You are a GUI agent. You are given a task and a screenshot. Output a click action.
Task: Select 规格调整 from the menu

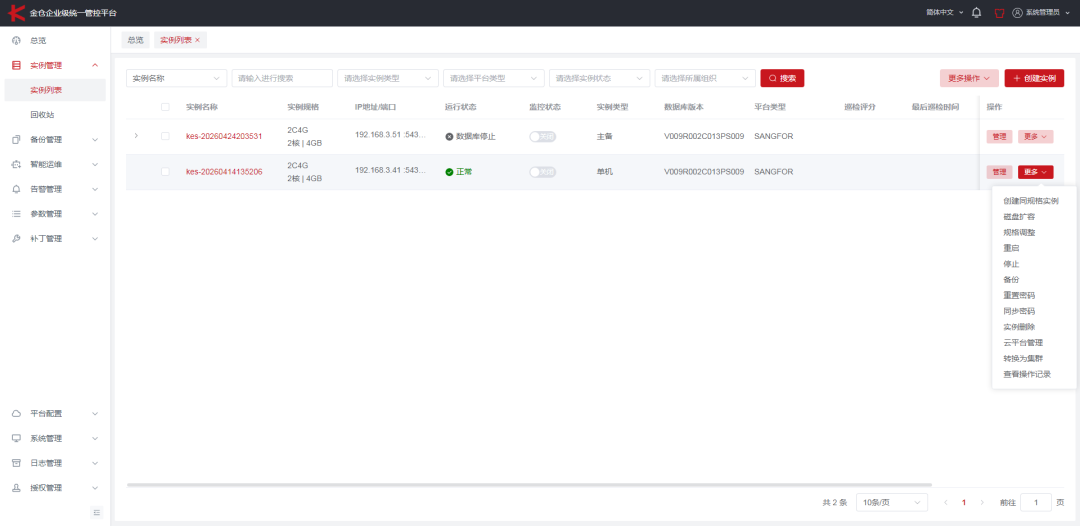[1019, 233]
